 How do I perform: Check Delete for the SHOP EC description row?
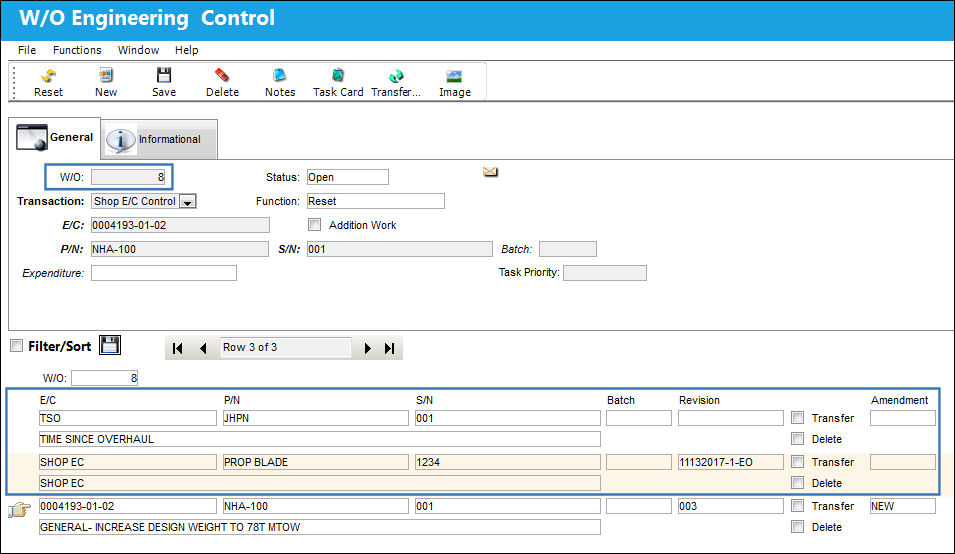pos(797,482)
